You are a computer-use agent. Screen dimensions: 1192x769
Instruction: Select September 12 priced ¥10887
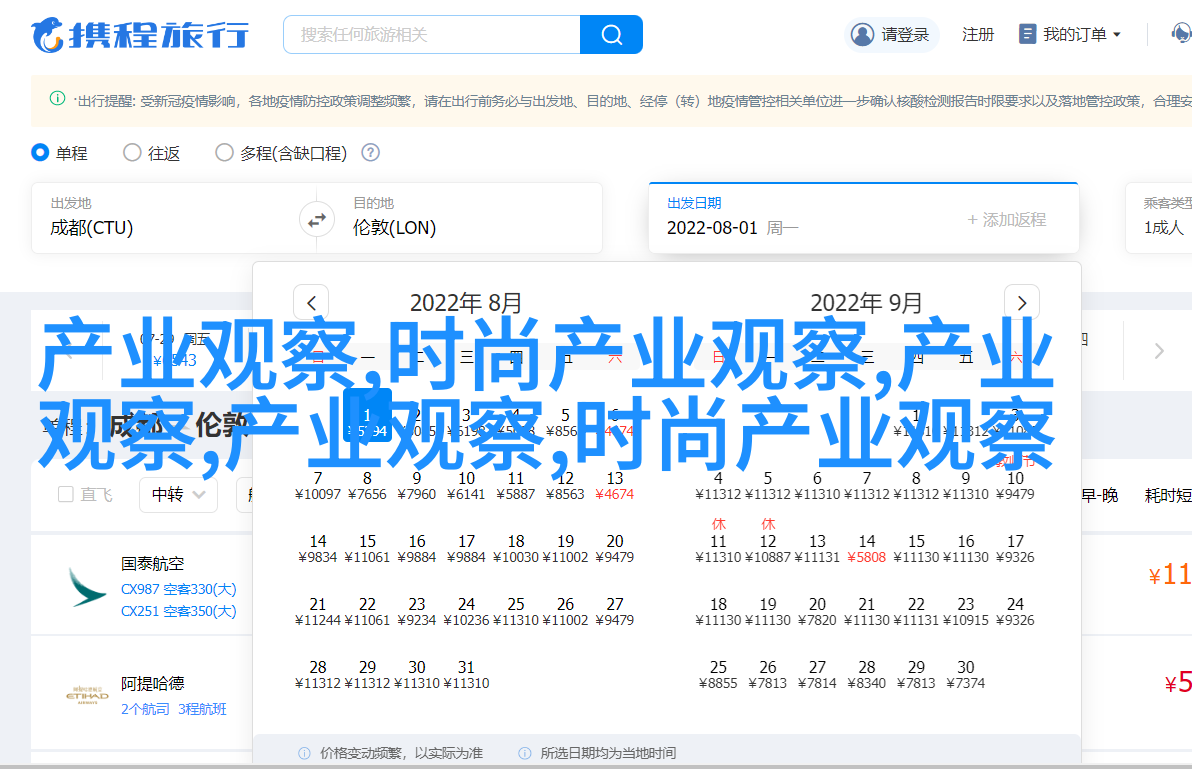click(768, 549)
